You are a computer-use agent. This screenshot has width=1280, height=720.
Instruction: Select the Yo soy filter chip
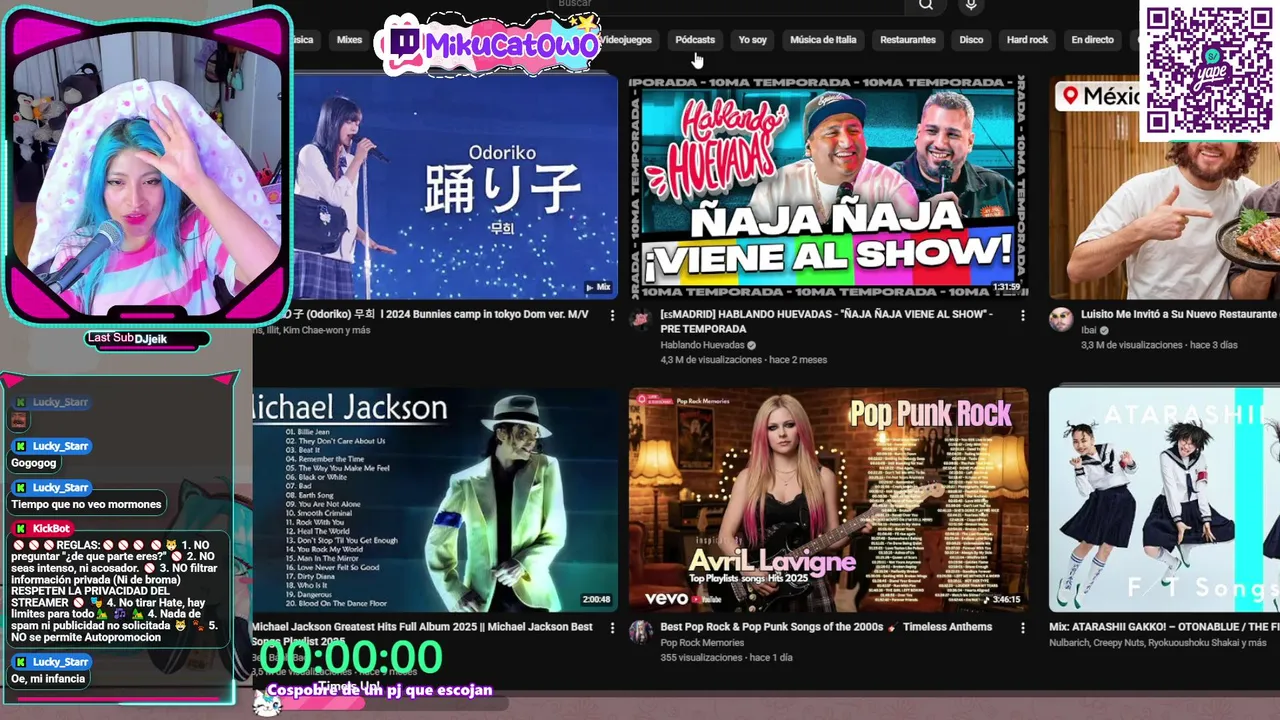(752, 40)
